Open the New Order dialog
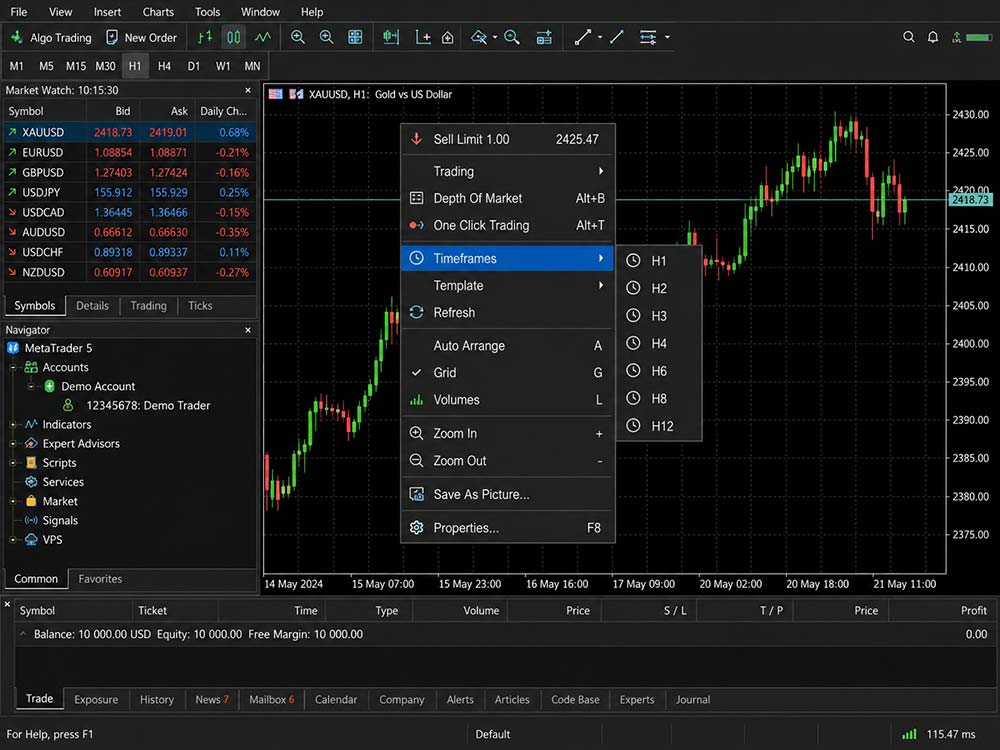This screenshot has width=1000, height=750. (142, 38)
